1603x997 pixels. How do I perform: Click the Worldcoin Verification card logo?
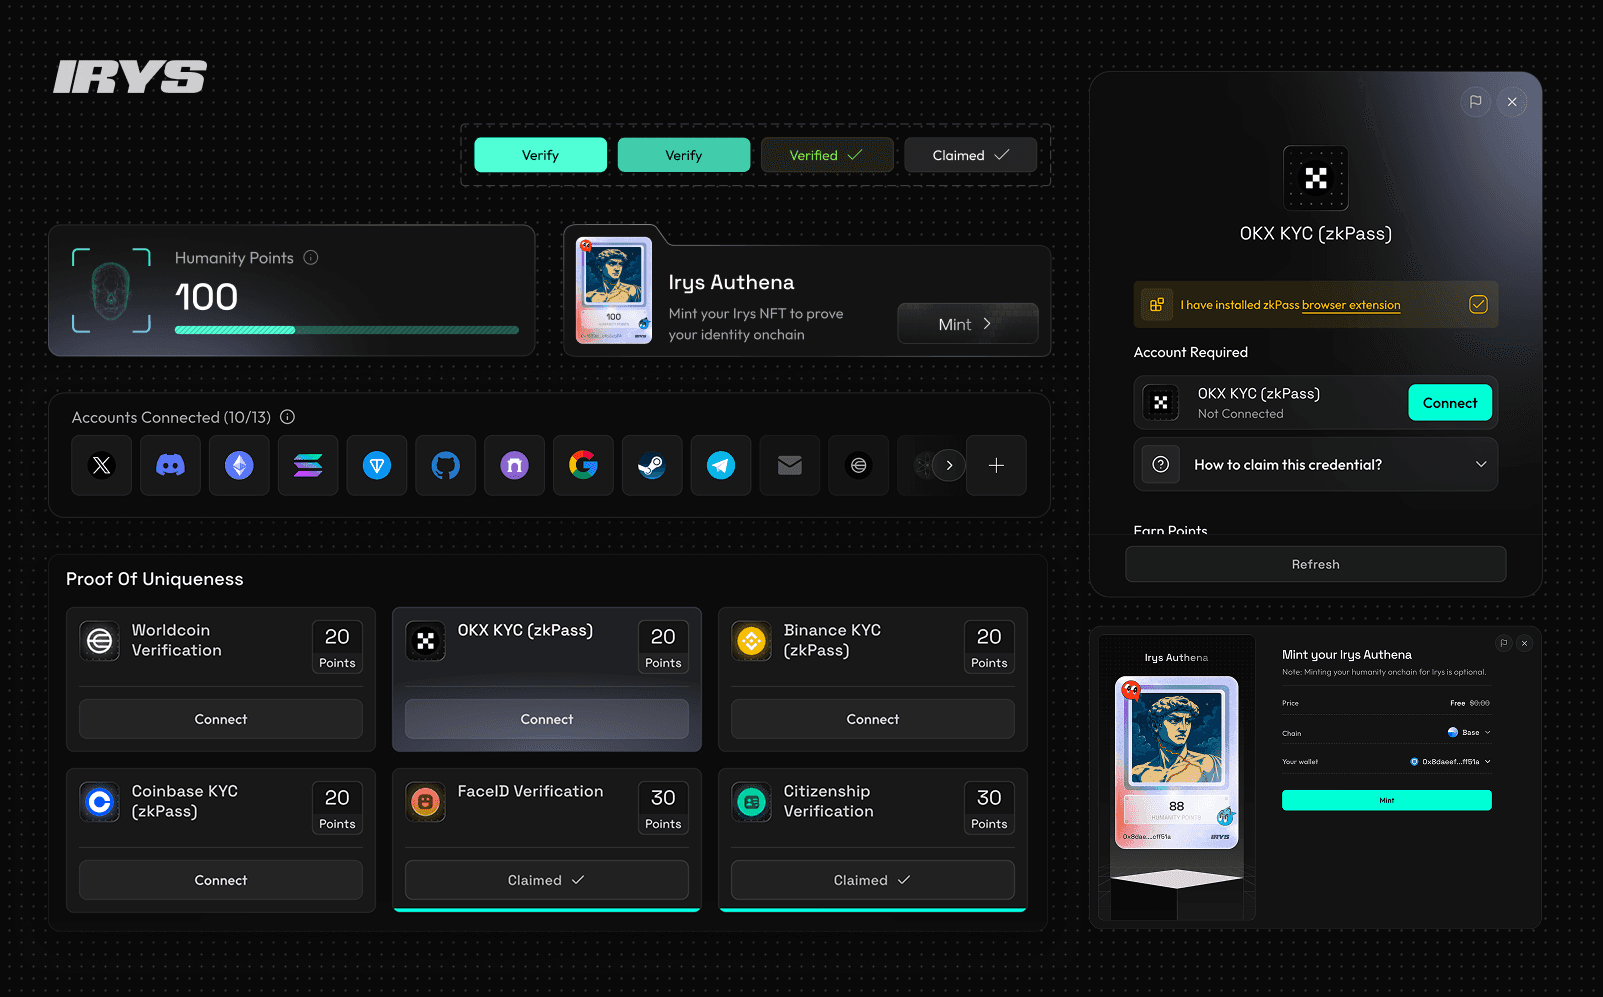pyautogui.click(x=100, y=641)
